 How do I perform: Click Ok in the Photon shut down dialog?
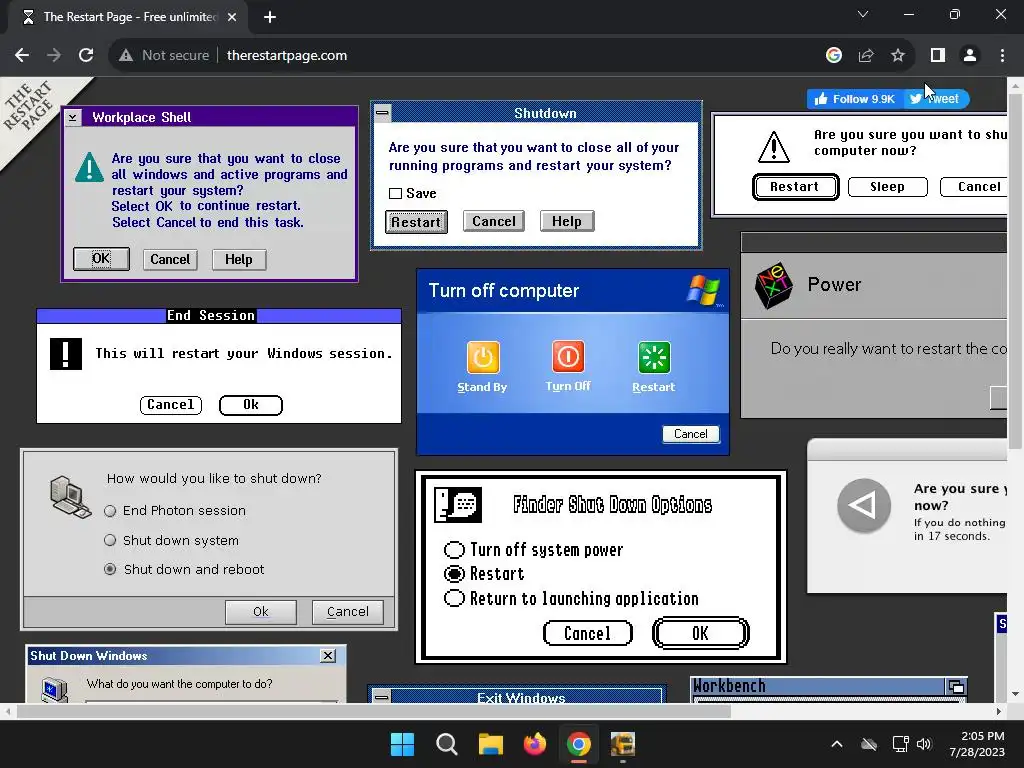261,612
